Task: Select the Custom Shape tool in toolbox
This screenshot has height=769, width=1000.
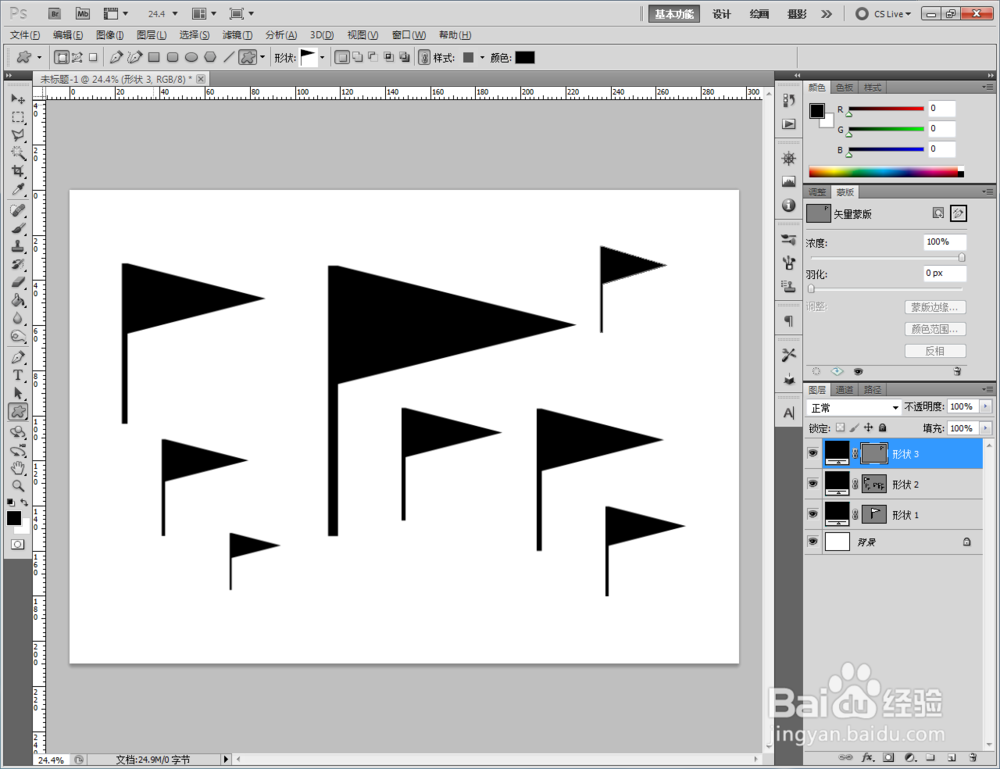Action: (18, 412)
